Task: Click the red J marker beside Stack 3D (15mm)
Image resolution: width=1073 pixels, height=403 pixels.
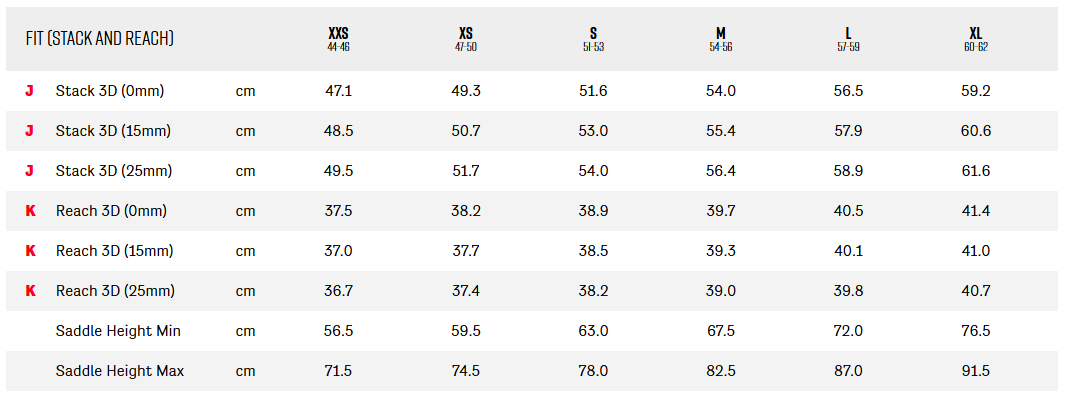Action: tap(30, 131)
